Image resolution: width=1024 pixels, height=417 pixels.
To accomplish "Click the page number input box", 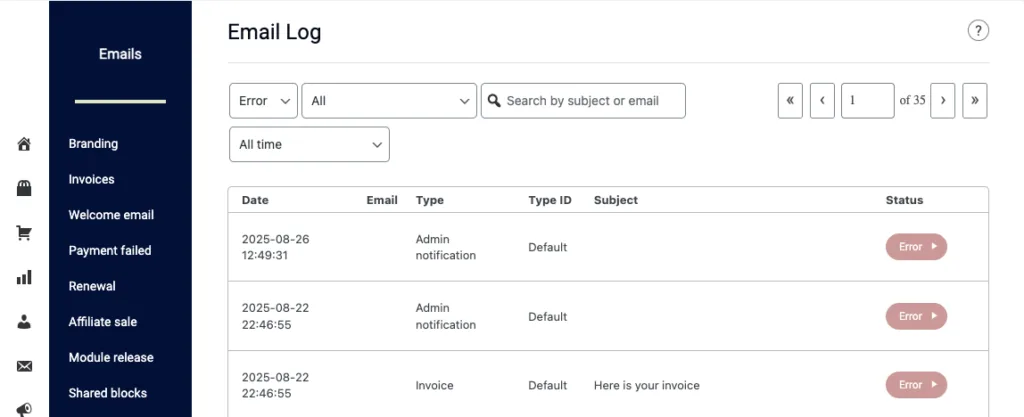I will coord(867,101).
